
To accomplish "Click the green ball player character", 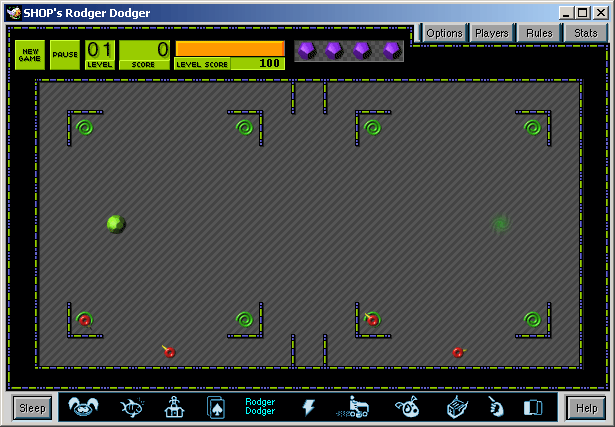I will tap(116, 224).
